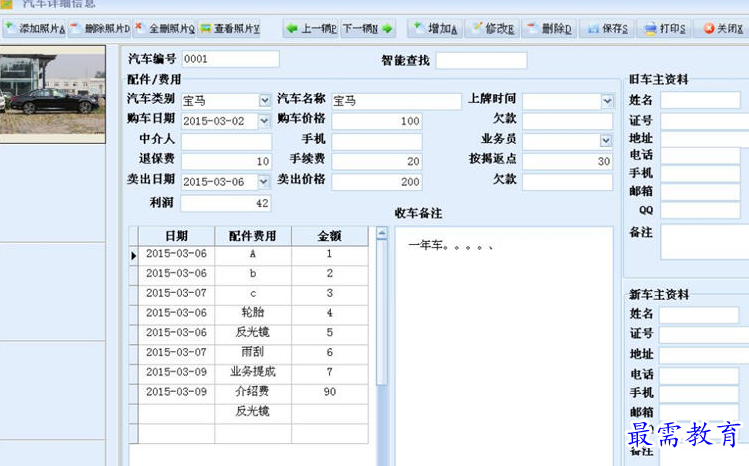The image size is (749, 466).
Task: Save the record with 保存 button
Action: [607, 29]
